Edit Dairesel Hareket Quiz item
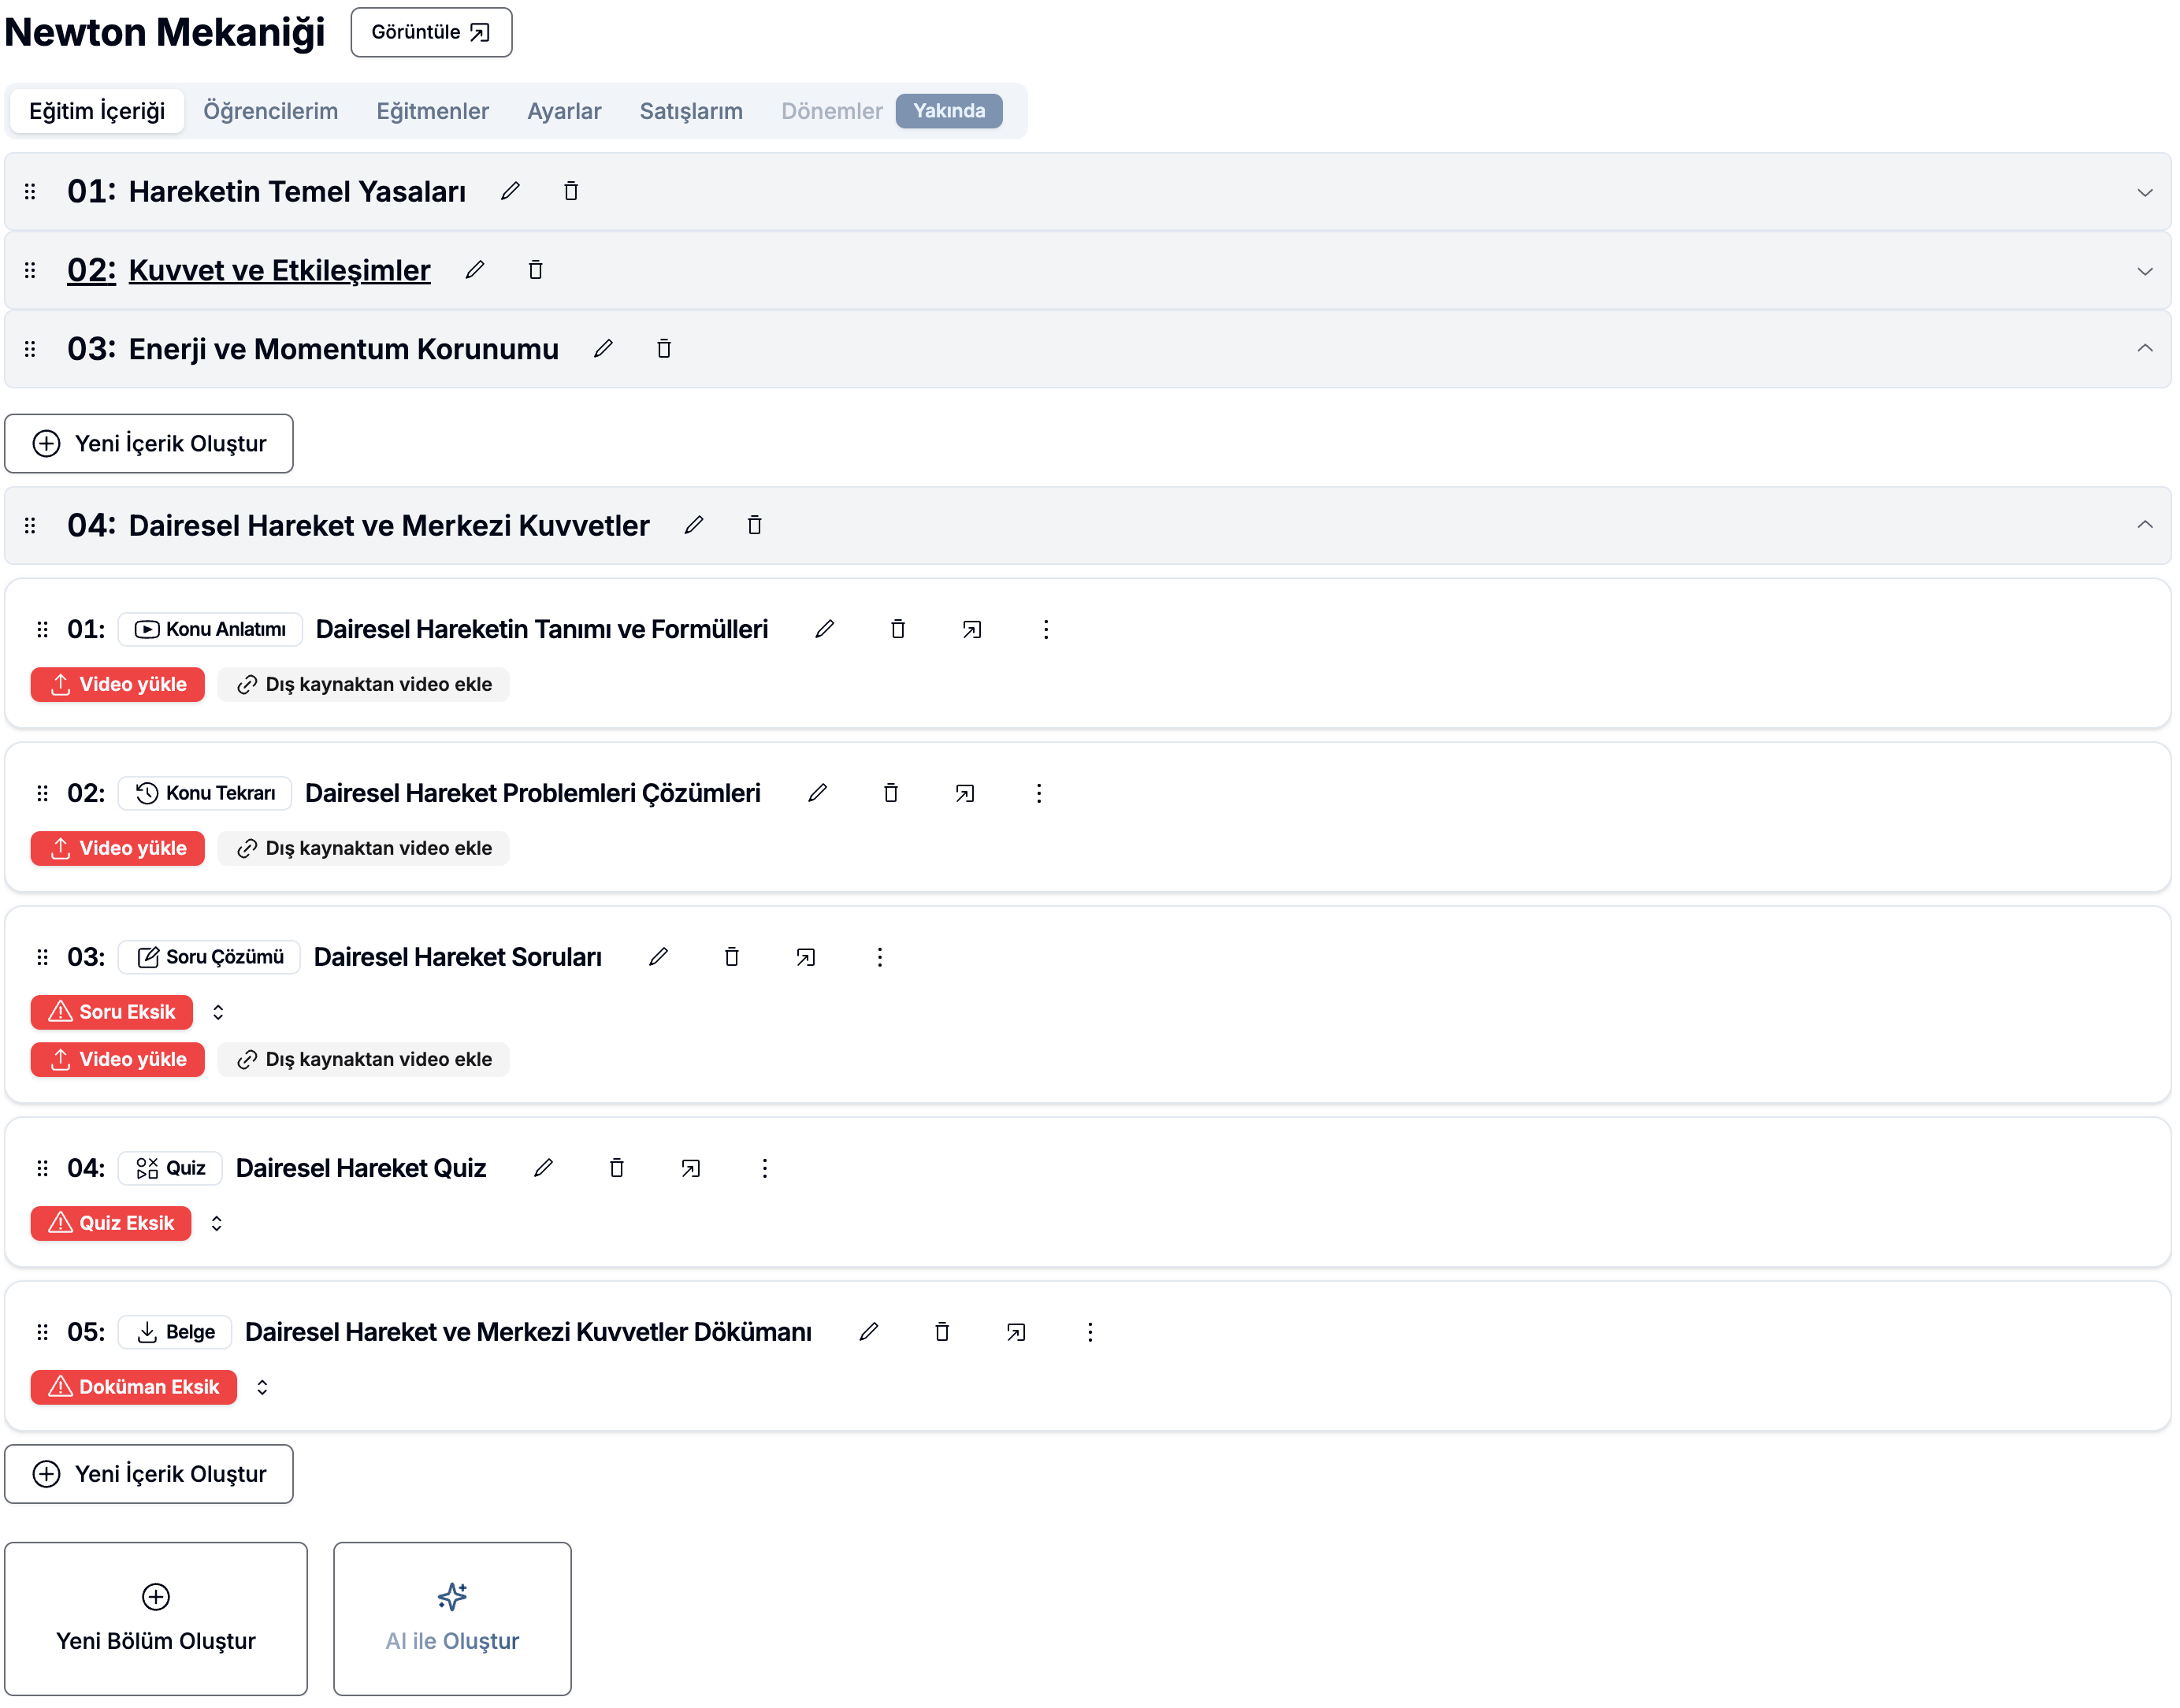 [x=543, y=1168]
